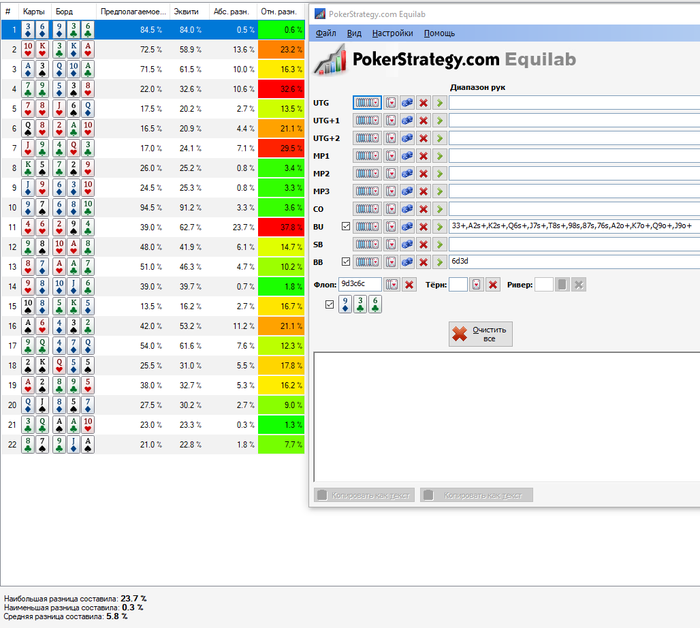The height and width of the screenshot is (628, 700).
Task: Click the empty Тёрн input field
Action: pyautogui.click(x=458, y=284)
